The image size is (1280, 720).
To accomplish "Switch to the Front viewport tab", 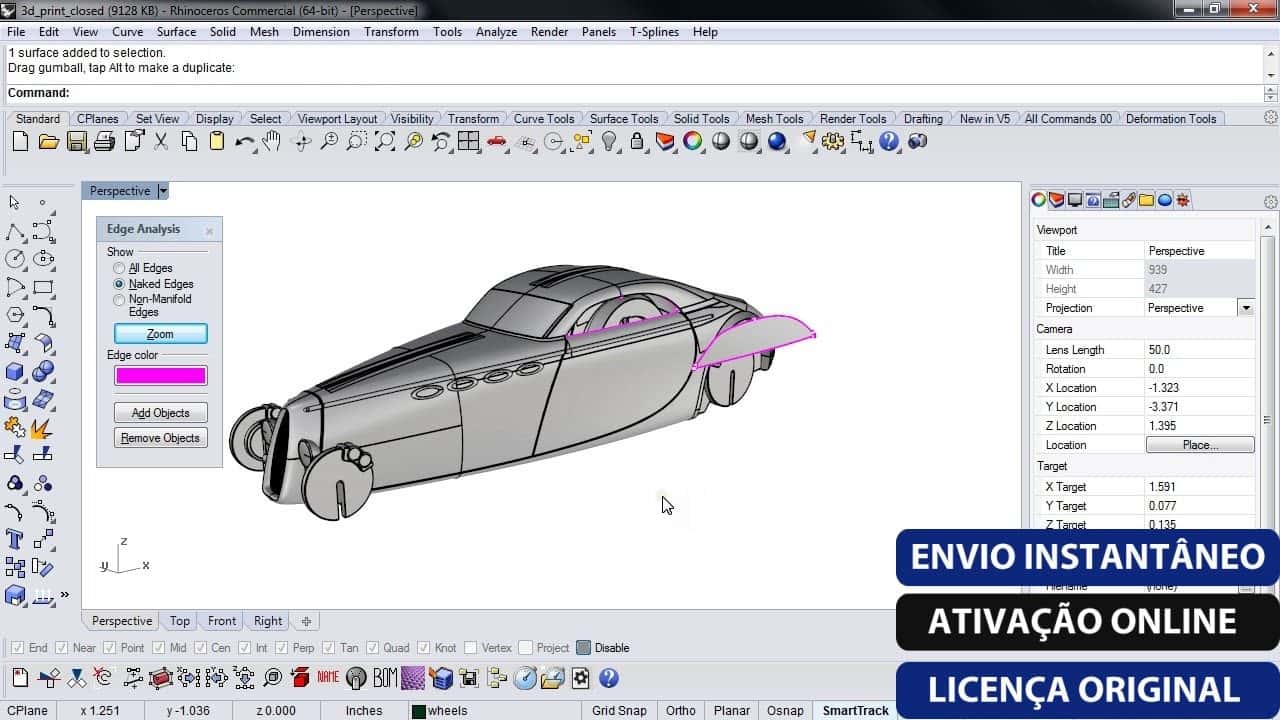I will [x=222, y=621].
